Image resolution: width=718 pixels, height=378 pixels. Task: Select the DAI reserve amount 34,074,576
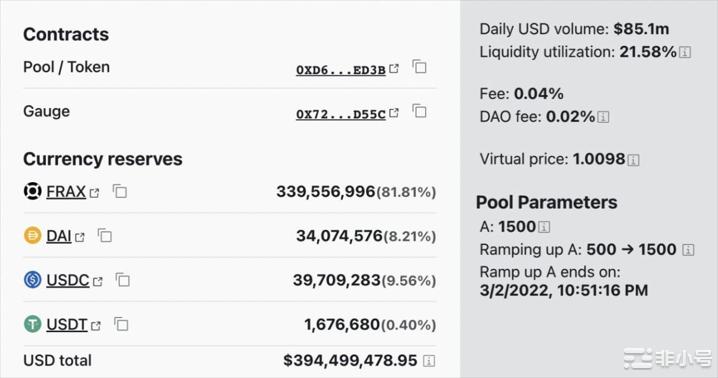(x=339, y=236)
